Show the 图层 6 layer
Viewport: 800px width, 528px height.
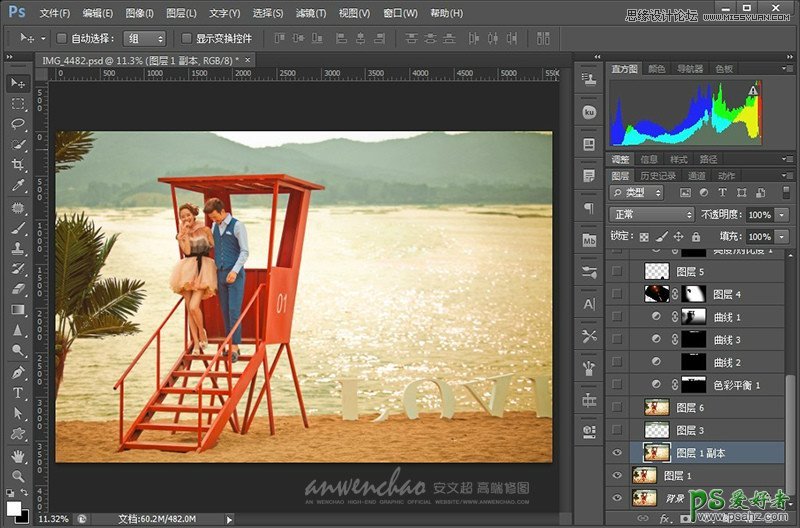tap(617, 408)
